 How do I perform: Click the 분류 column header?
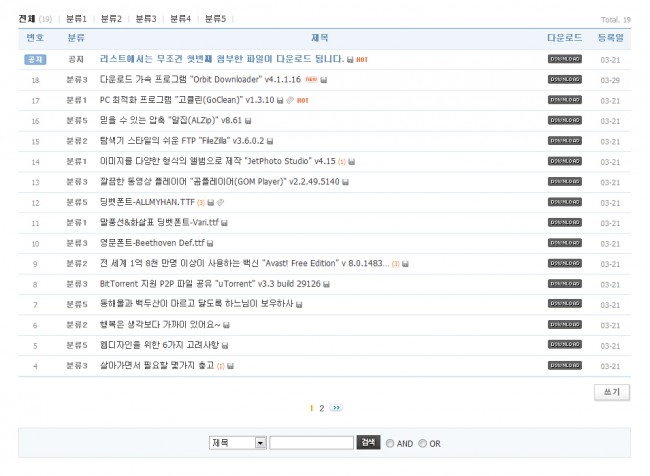click(x=76, y=38)
